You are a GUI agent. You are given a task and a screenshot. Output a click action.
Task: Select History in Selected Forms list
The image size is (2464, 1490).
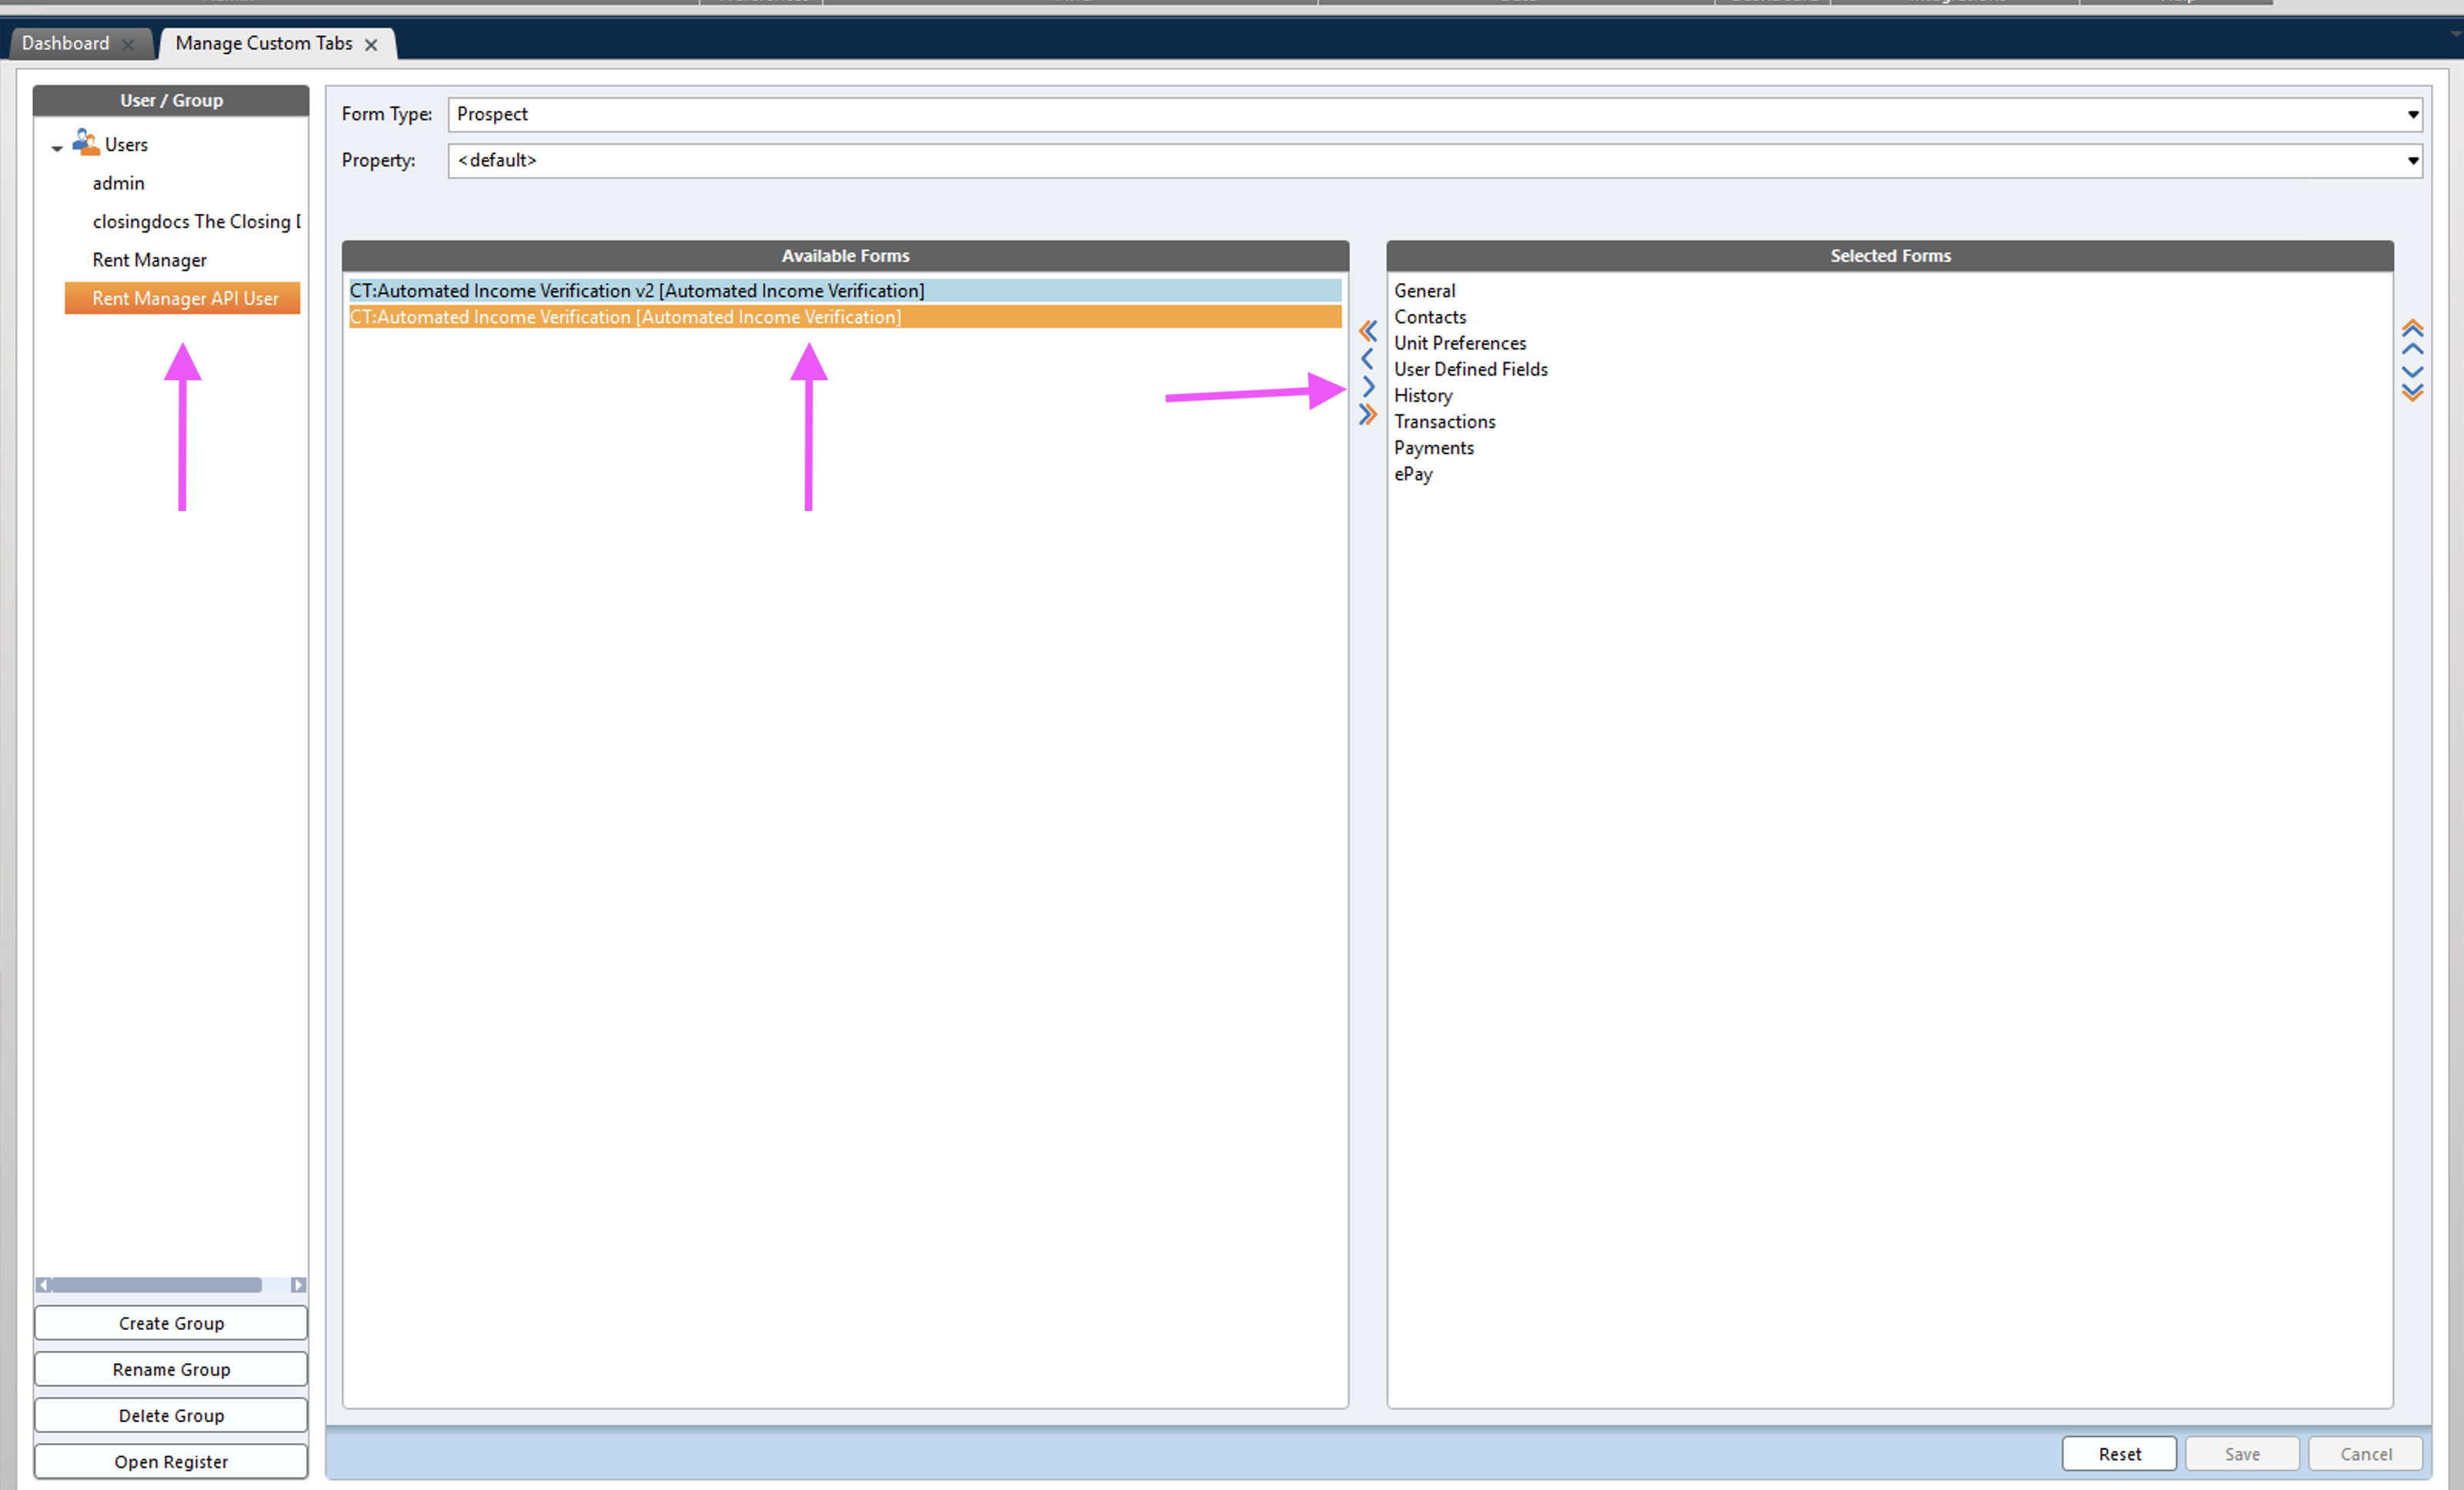pos(1424,395)
